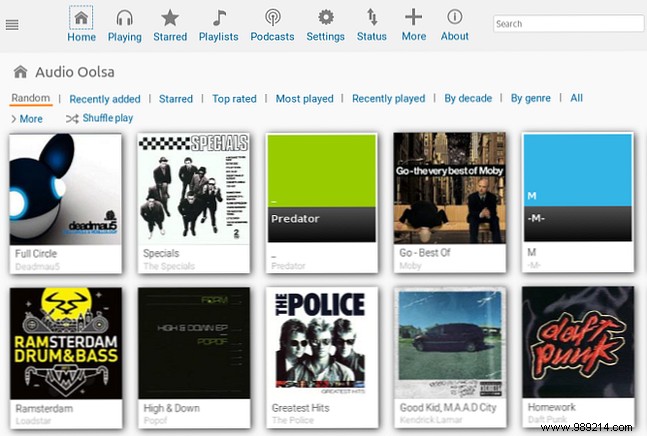Viewport: 647px width, 436px height.
Task: Click the Predator artist name below cover
Action: click(x=288, y=266)
